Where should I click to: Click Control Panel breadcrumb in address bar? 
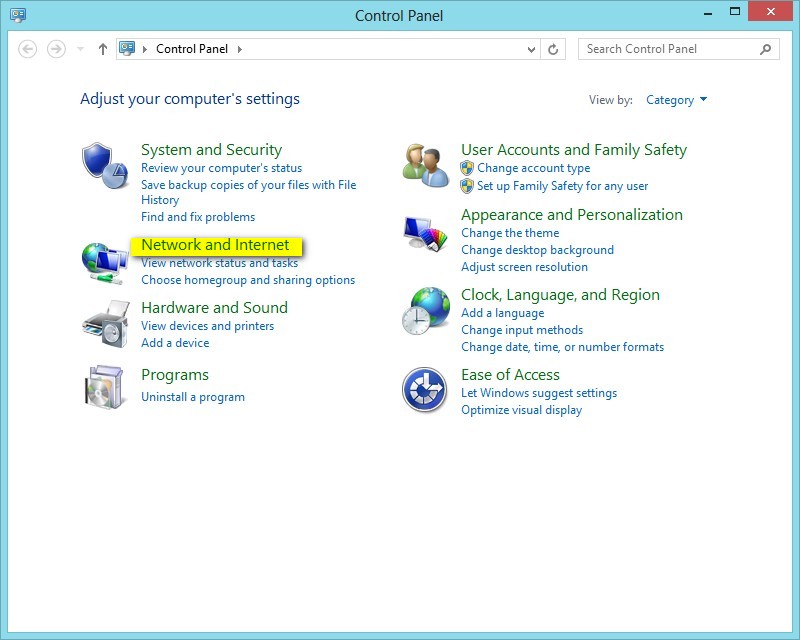click(x=192, y=49)
